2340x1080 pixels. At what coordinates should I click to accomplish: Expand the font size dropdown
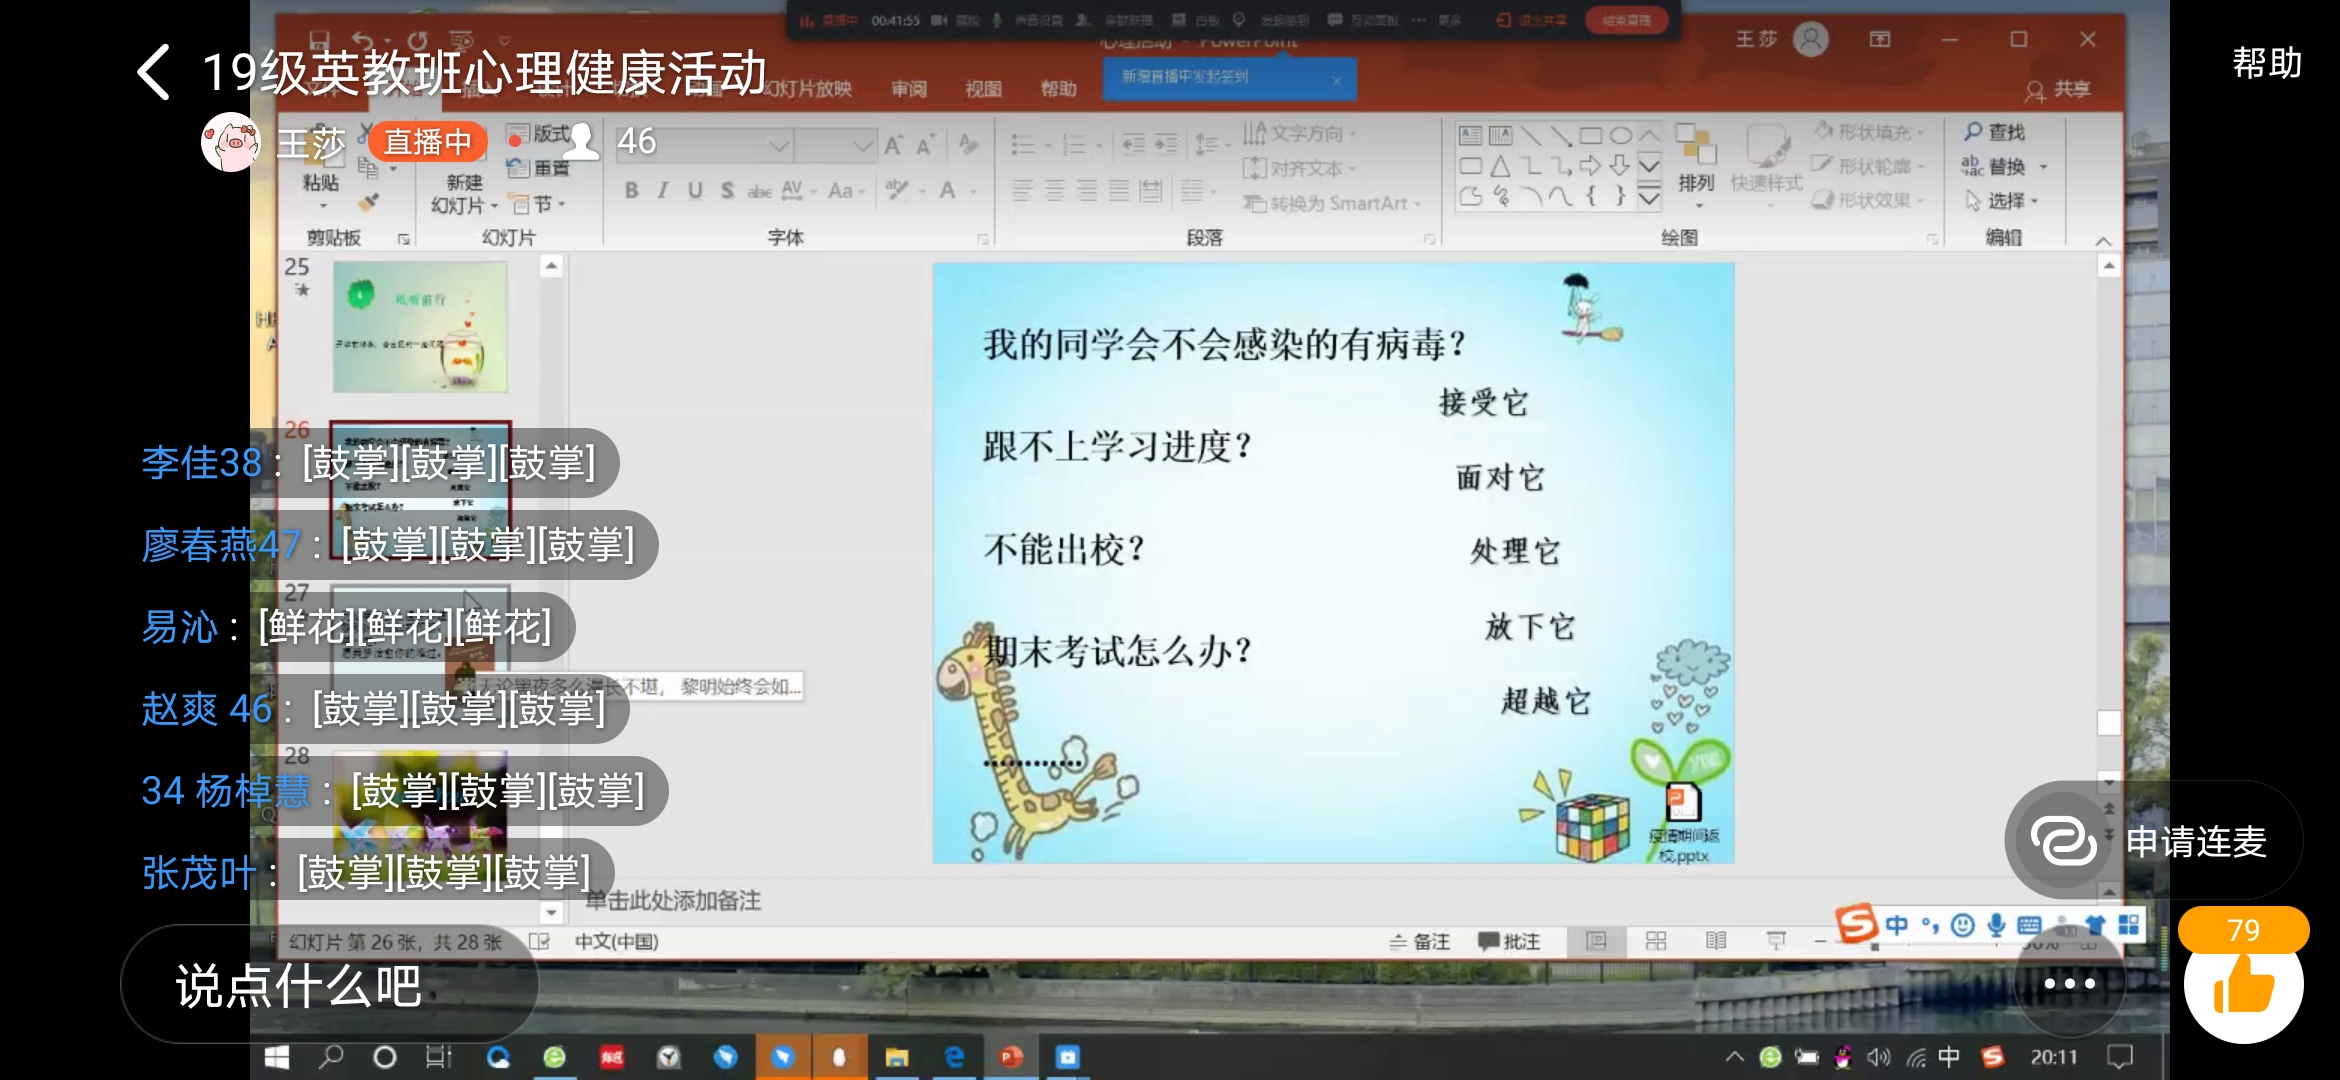click(x=862, y=146)
